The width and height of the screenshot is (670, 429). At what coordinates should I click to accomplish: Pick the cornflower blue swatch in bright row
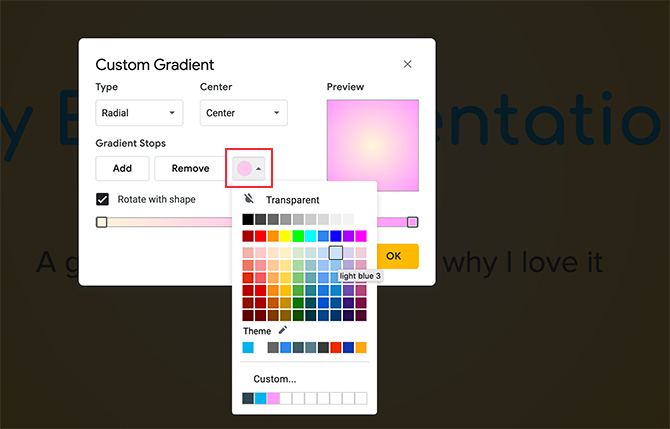click(x=323, y=236)
